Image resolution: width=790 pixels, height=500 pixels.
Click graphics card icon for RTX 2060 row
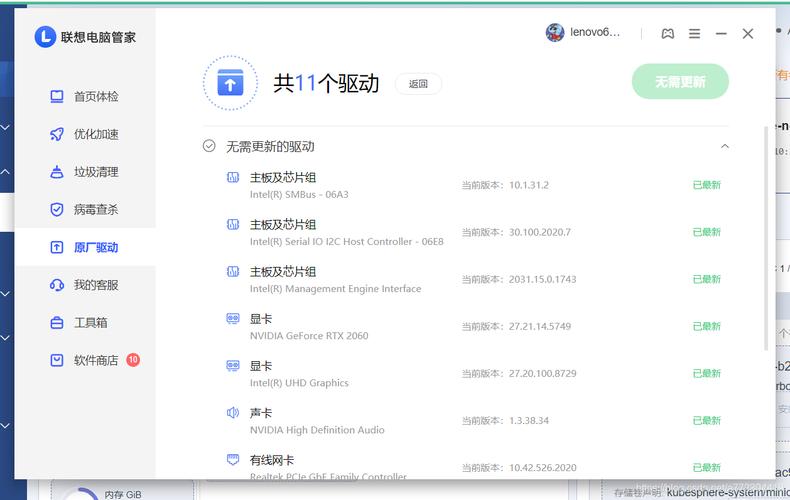click(x=233, y=319)
